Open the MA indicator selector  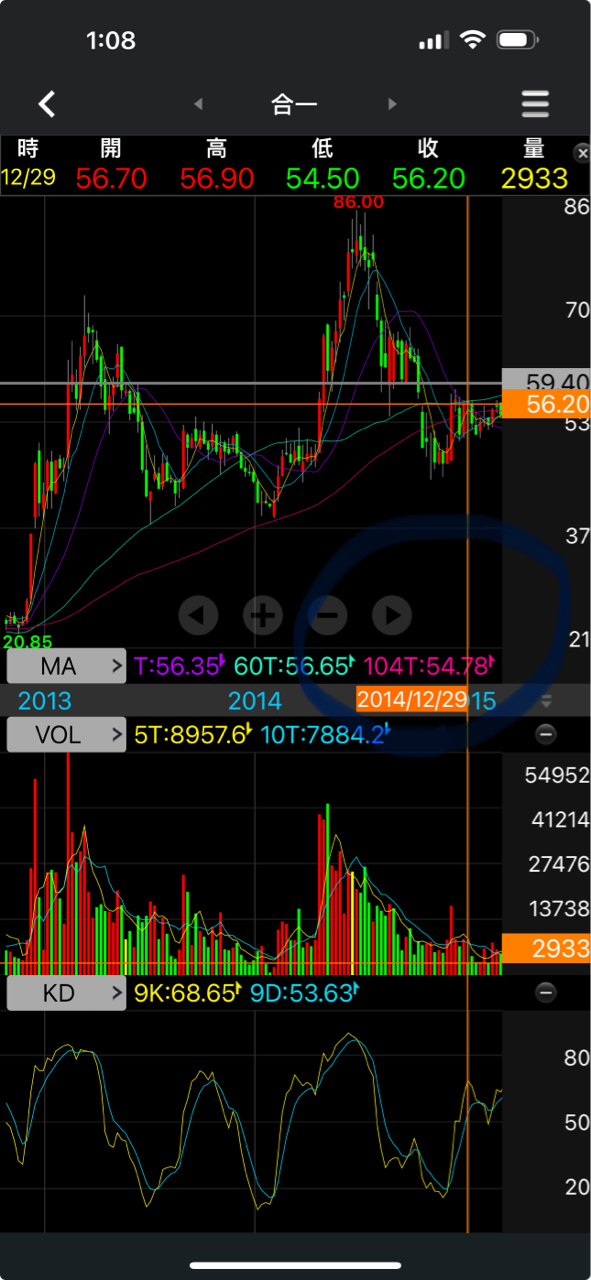[67, 666]
